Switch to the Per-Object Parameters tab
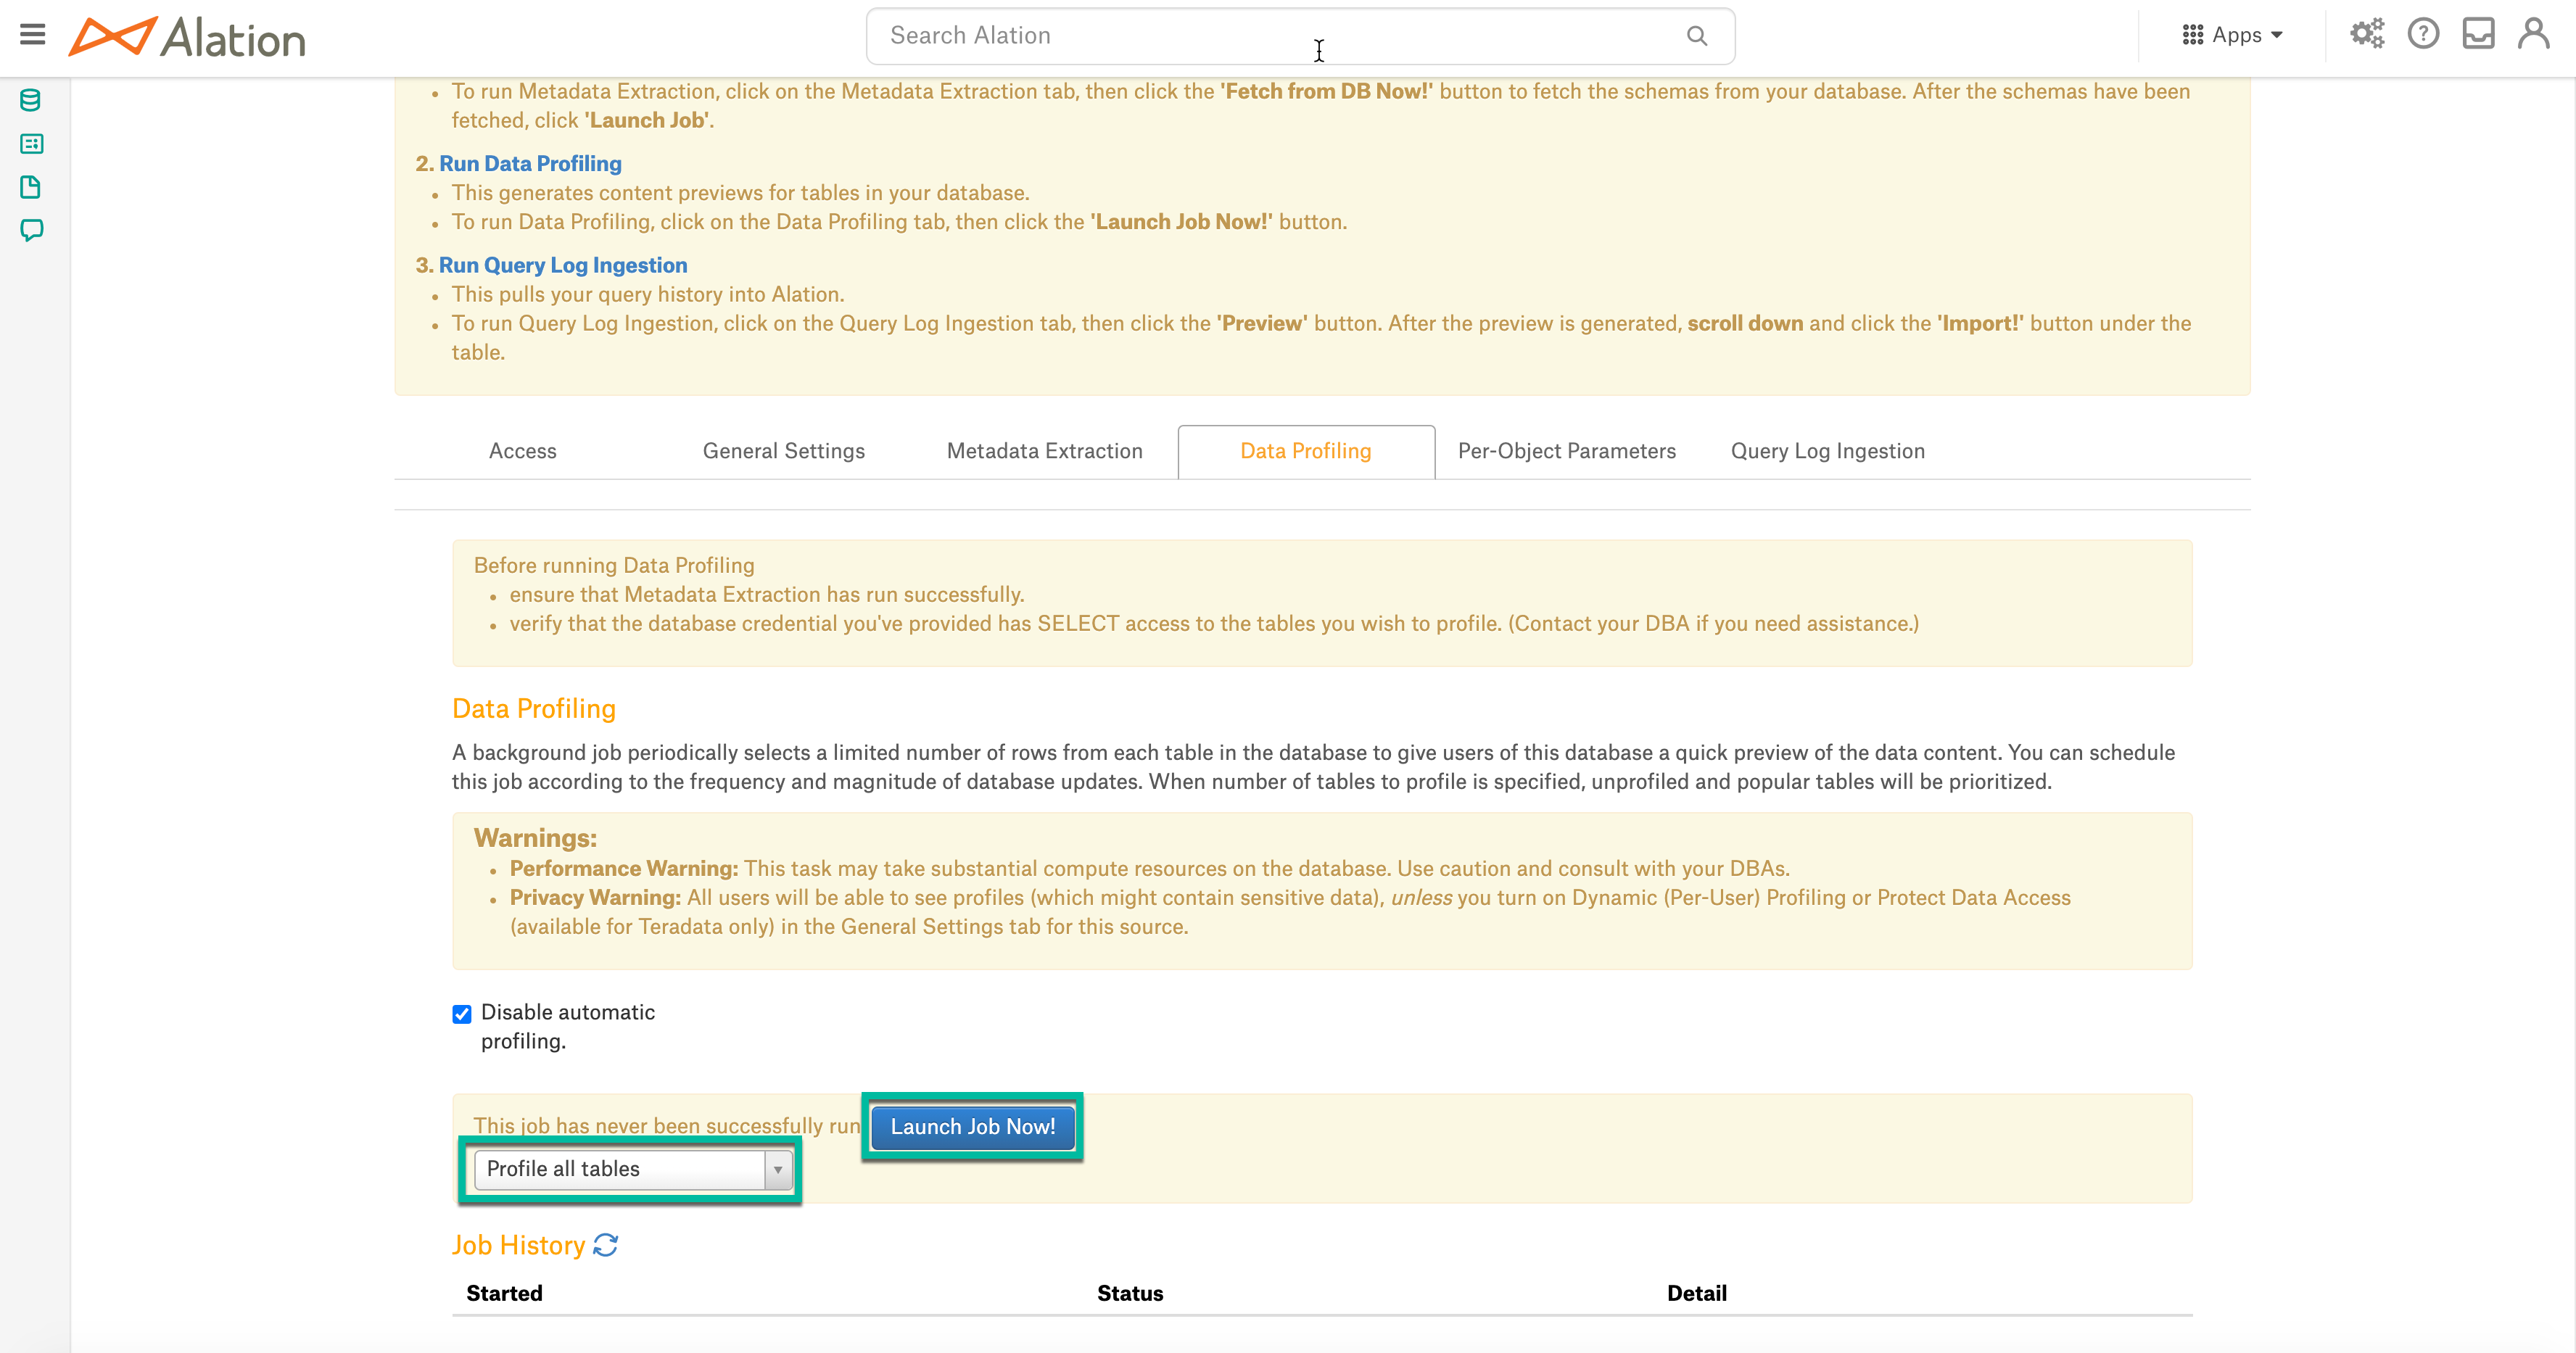2576x1353 pixels. 1567,451
